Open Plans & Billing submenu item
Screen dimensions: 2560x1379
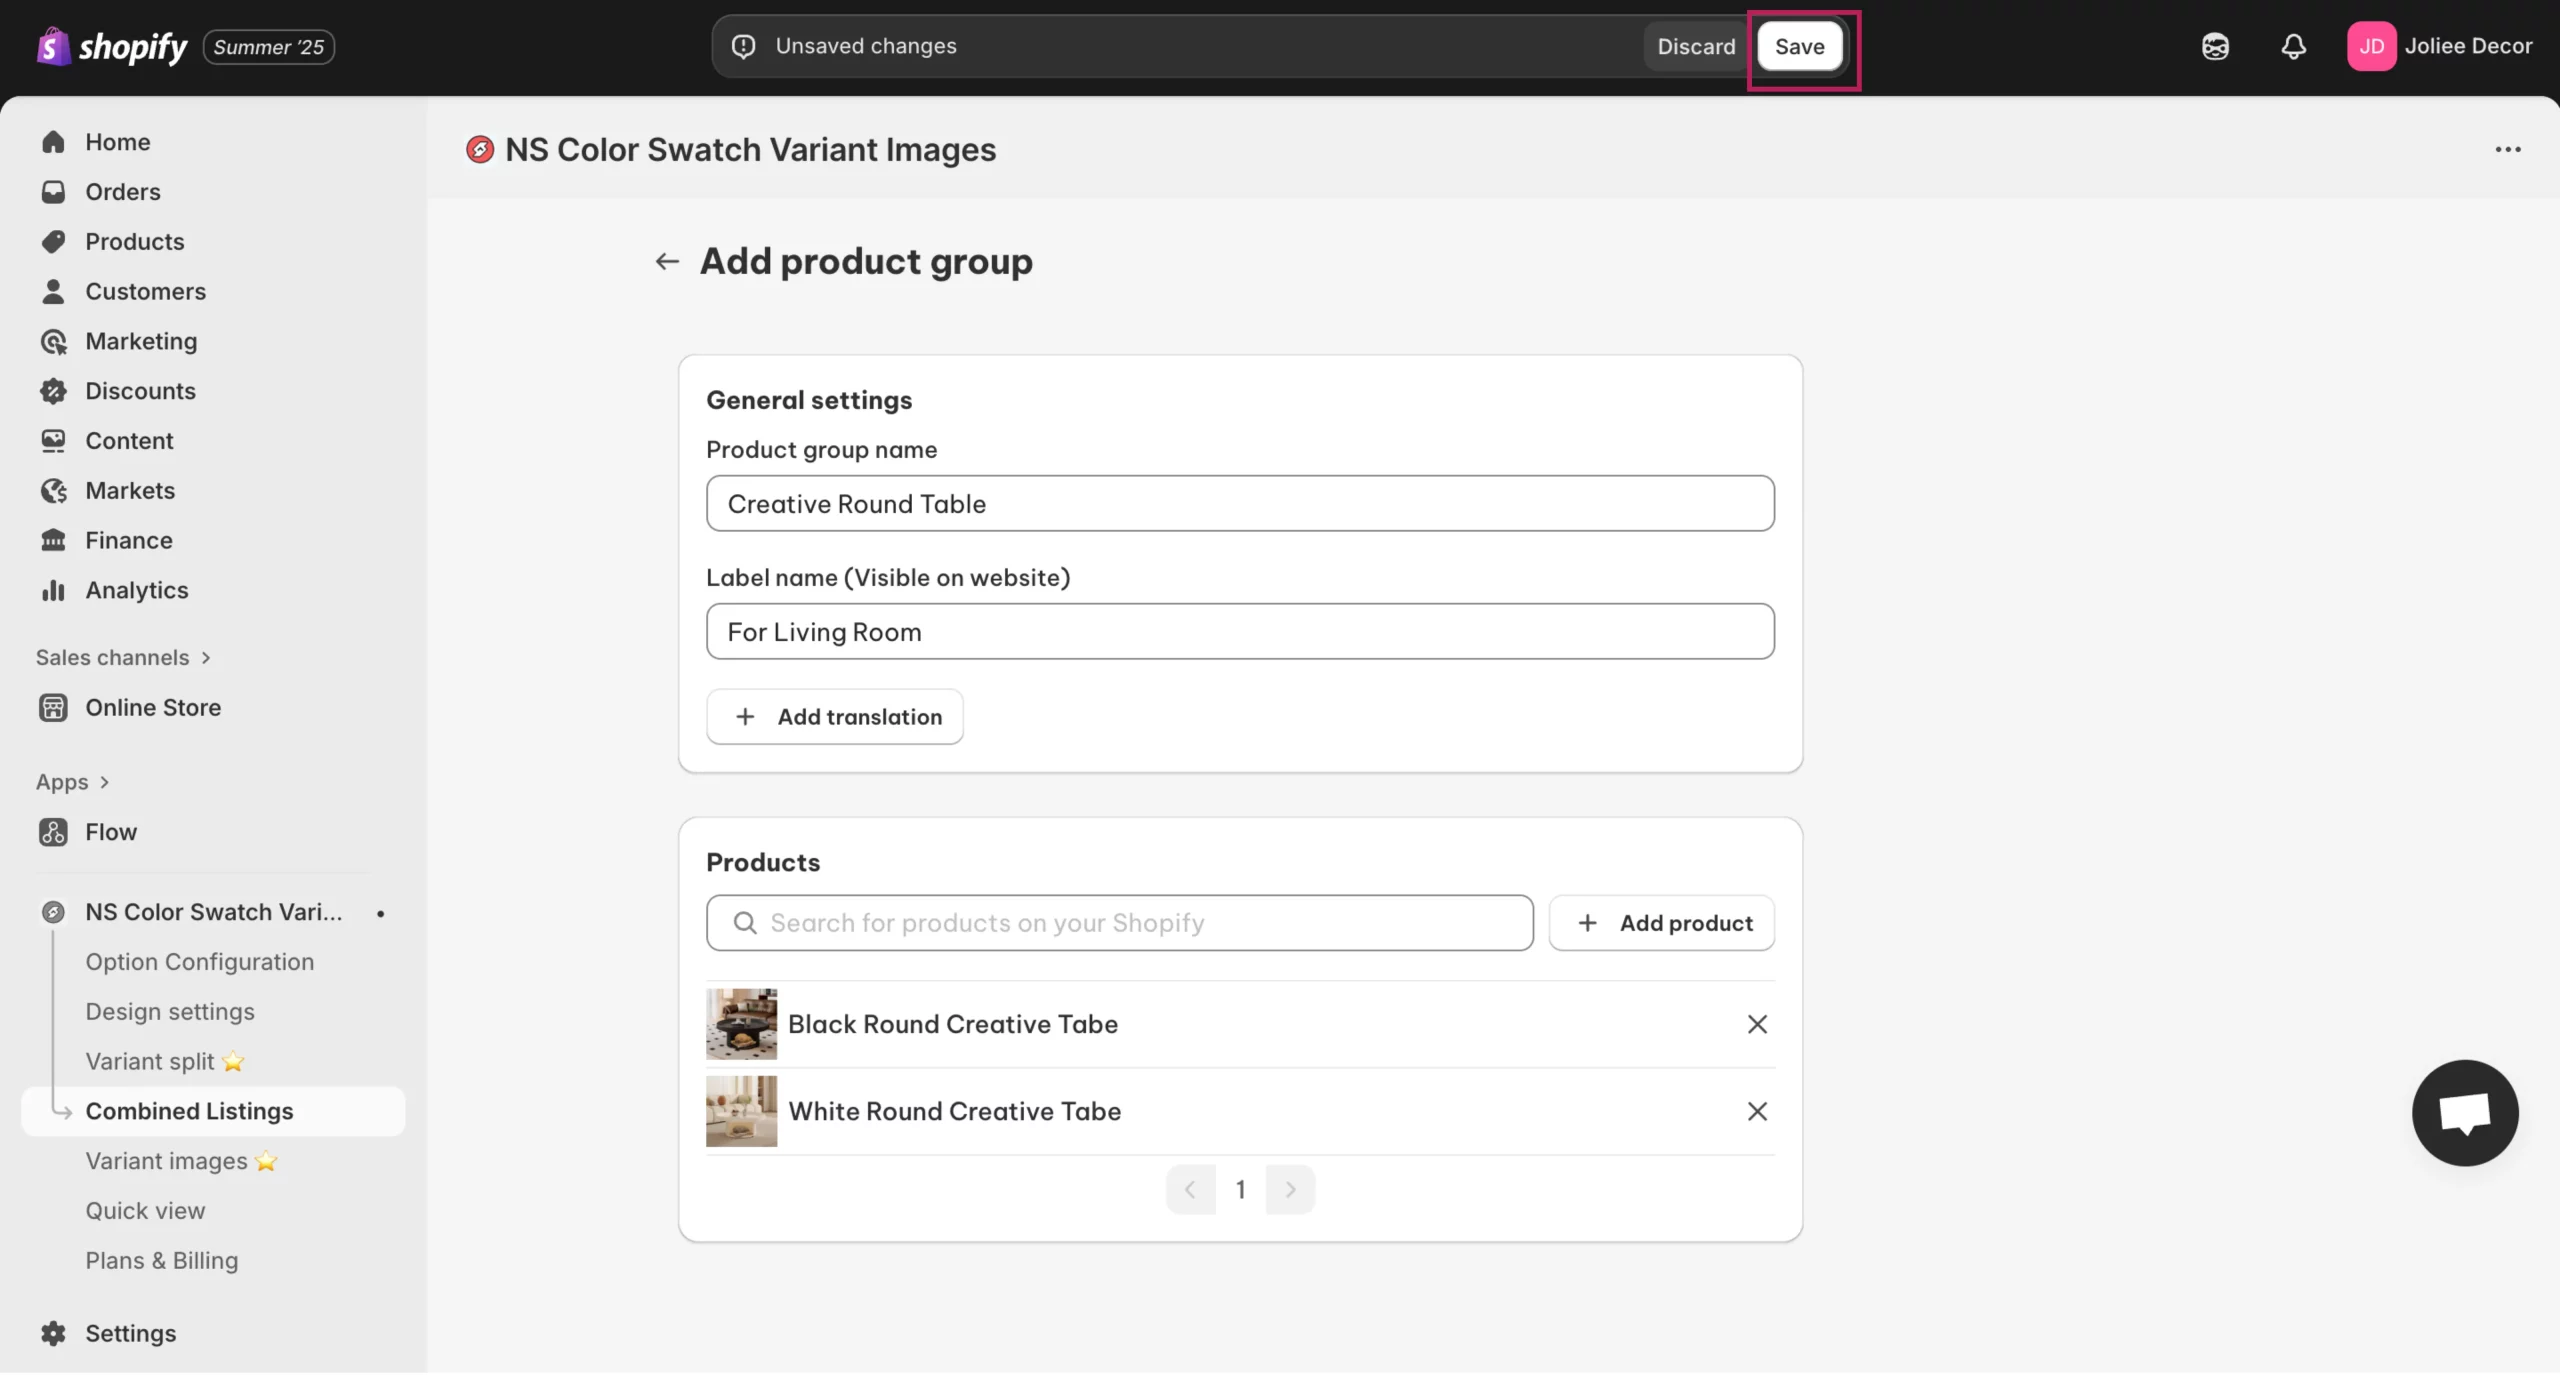162,1262
